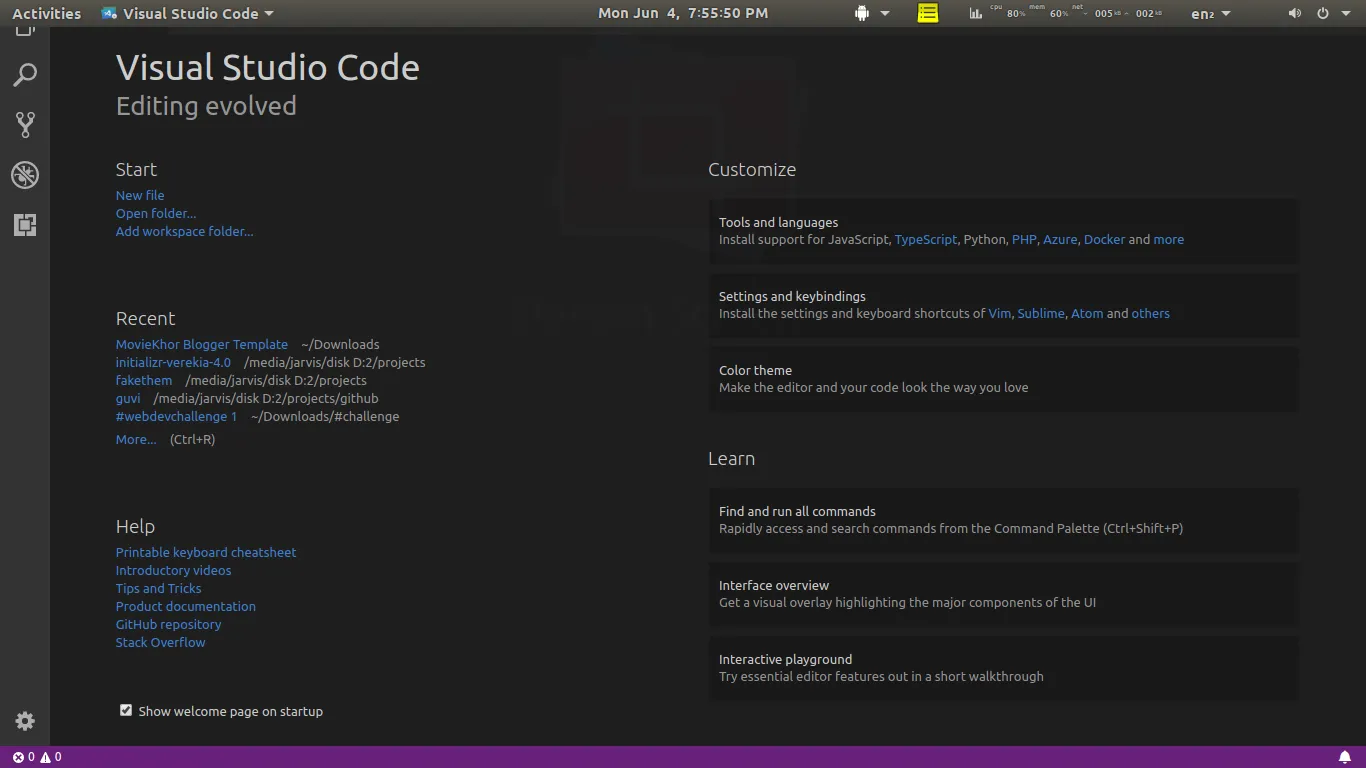Click the "Open folder..." link under Start
Image resolution: width=1366 pixels, height=768 pixels.
tap(155, 213)
